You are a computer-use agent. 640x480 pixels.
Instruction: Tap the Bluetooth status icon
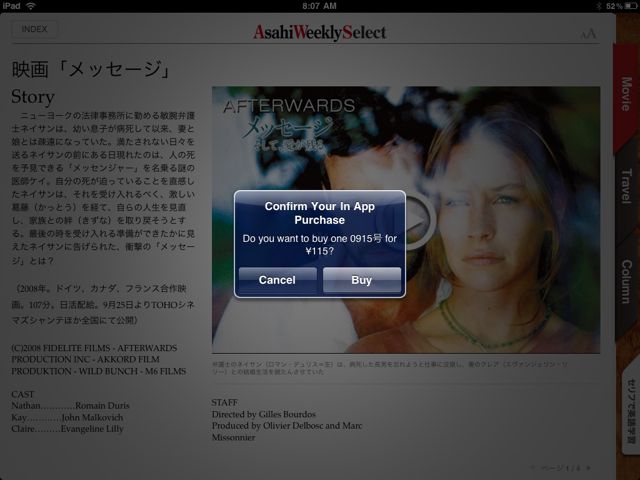599,6
